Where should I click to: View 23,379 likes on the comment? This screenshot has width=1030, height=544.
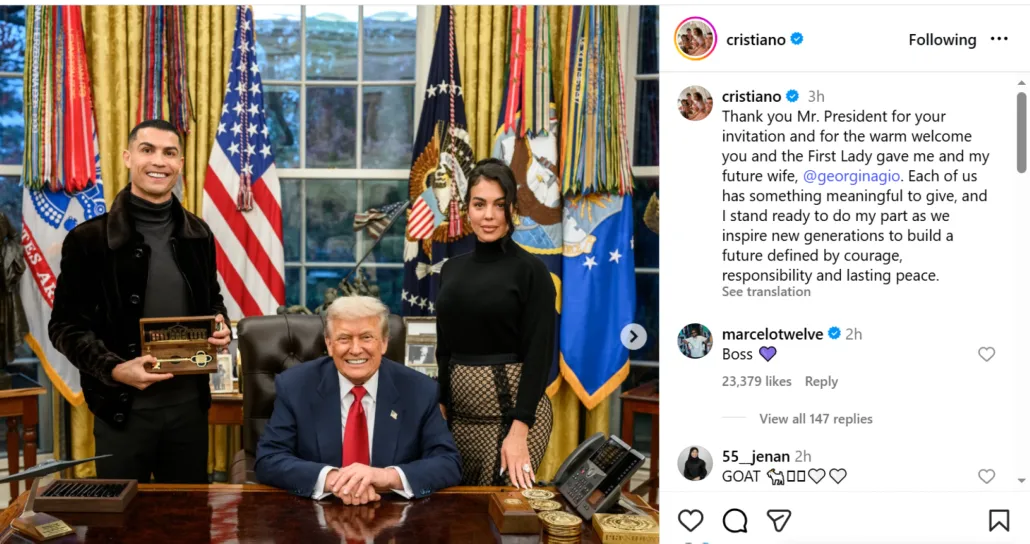(757, 382)
